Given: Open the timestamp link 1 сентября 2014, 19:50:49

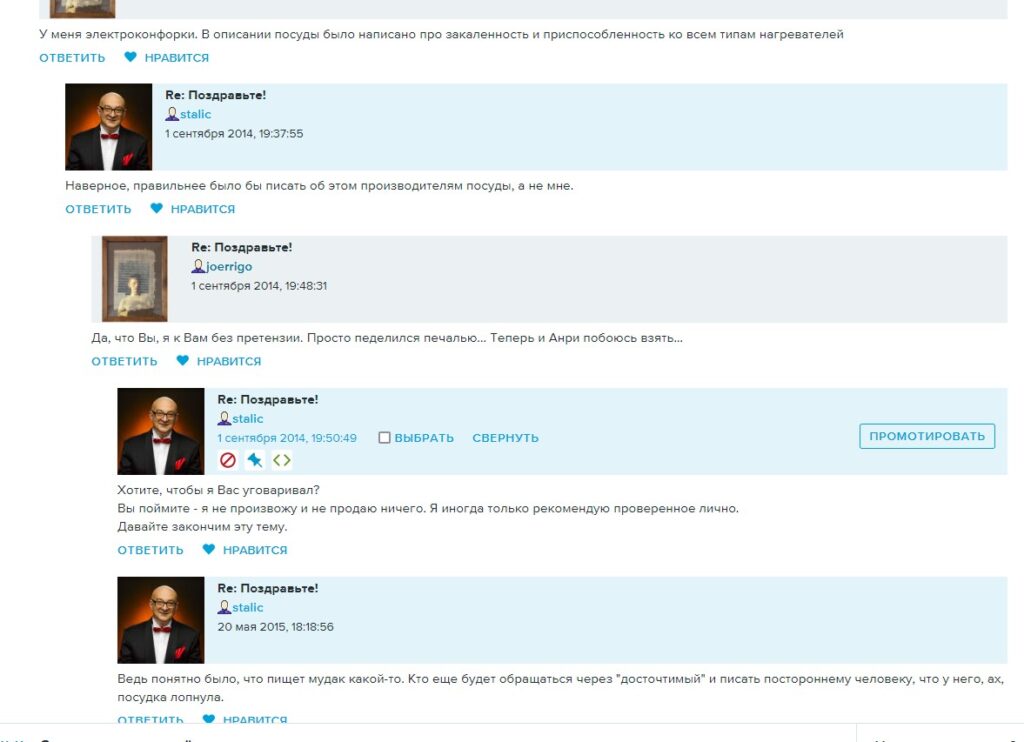Looking at the screenshot, I should point(287,438).
